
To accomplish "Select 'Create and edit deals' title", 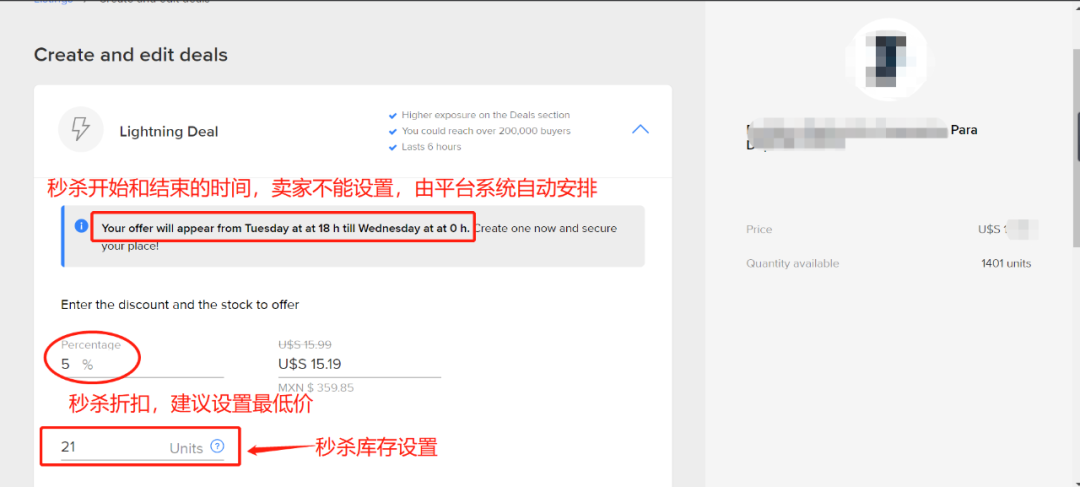I will (x=131, y=54).
